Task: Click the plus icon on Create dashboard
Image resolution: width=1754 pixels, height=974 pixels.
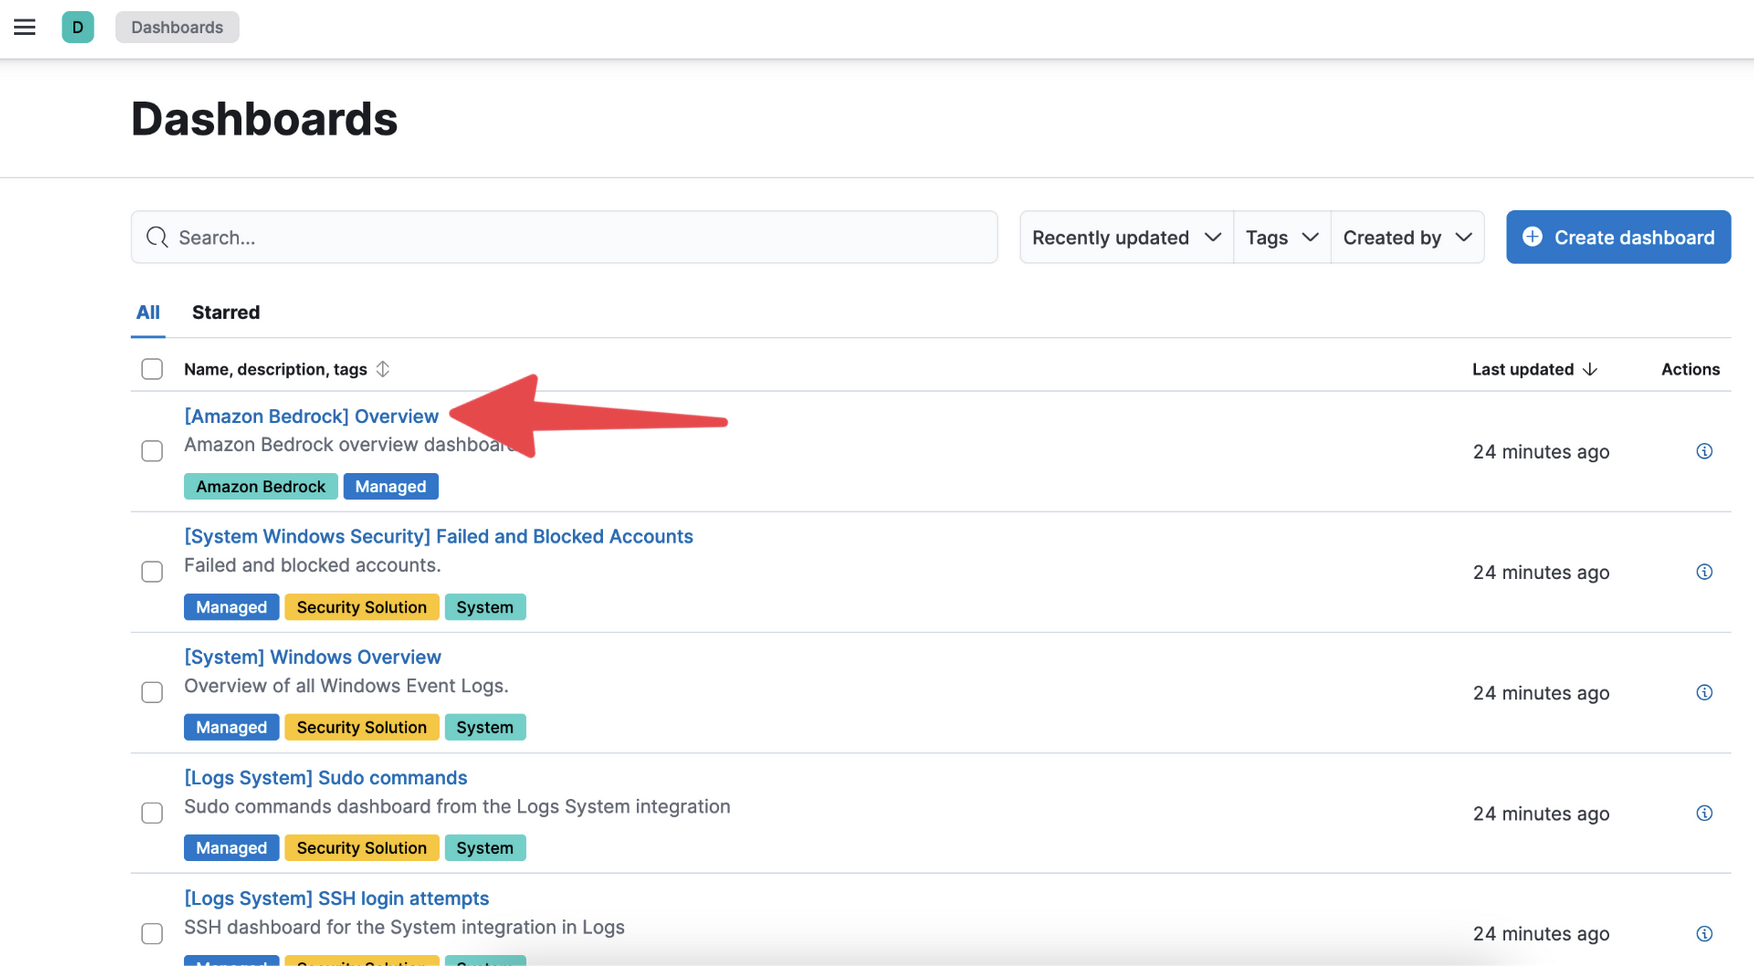Action: pyautogui.click(x=1532, y=237)
